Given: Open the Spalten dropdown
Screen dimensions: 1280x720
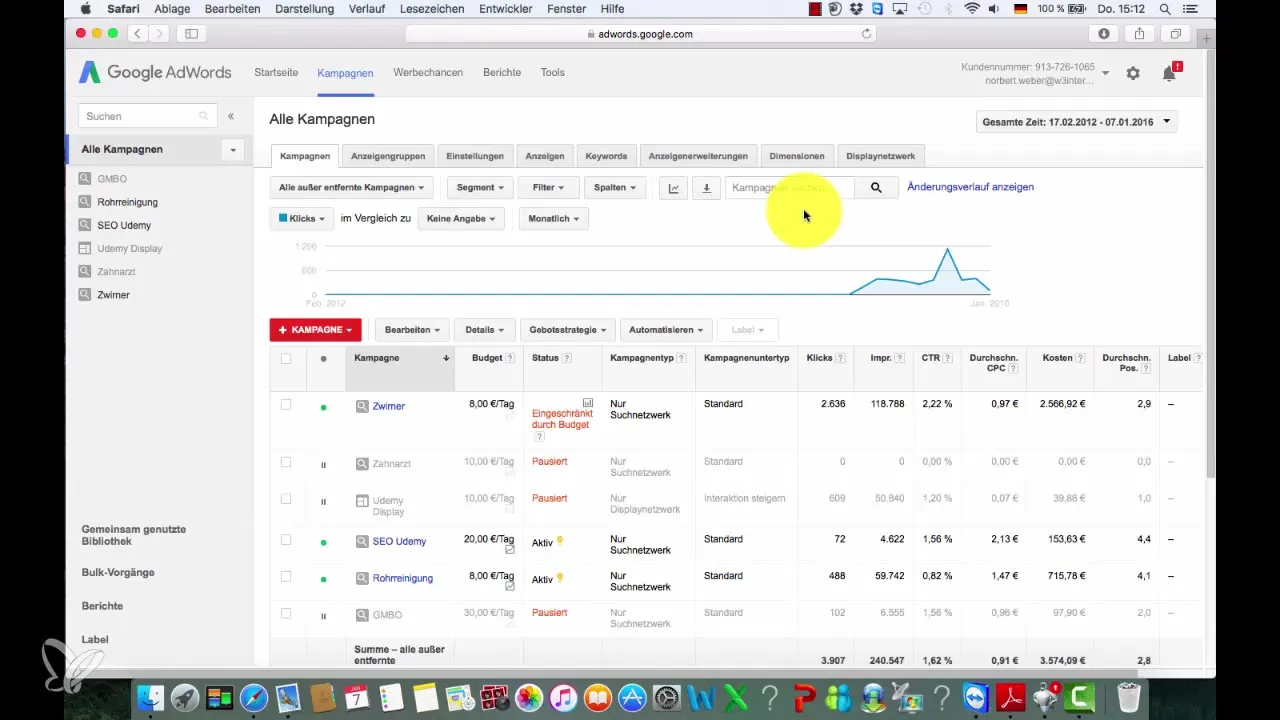Looking at the screenshot, I should [x=615, y=187].
